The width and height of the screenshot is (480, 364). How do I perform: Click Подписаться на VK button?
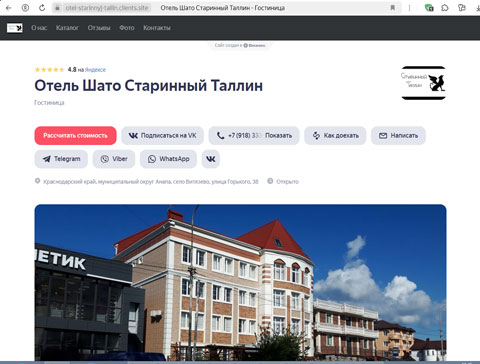coord(162,136)
